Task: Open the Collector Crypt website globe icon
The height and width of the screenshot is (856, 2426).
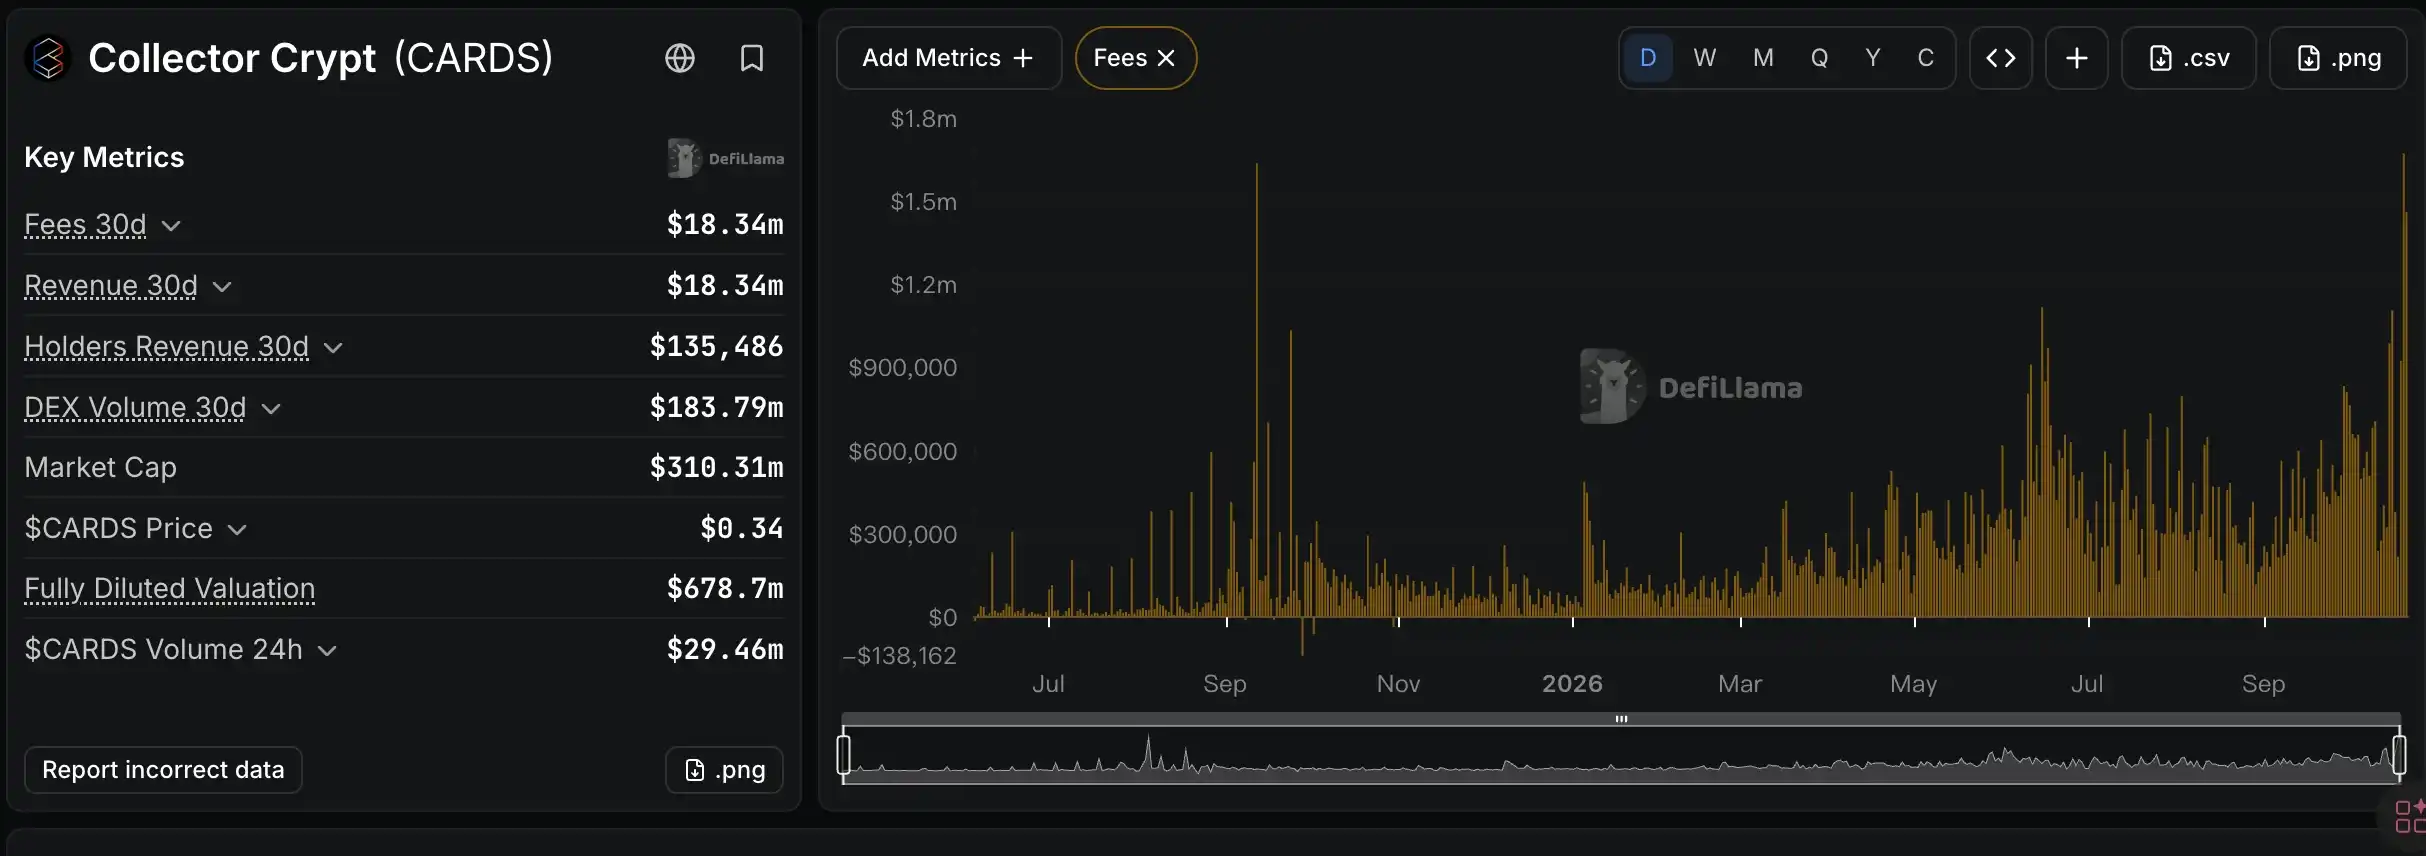Action: coord(680,58)
